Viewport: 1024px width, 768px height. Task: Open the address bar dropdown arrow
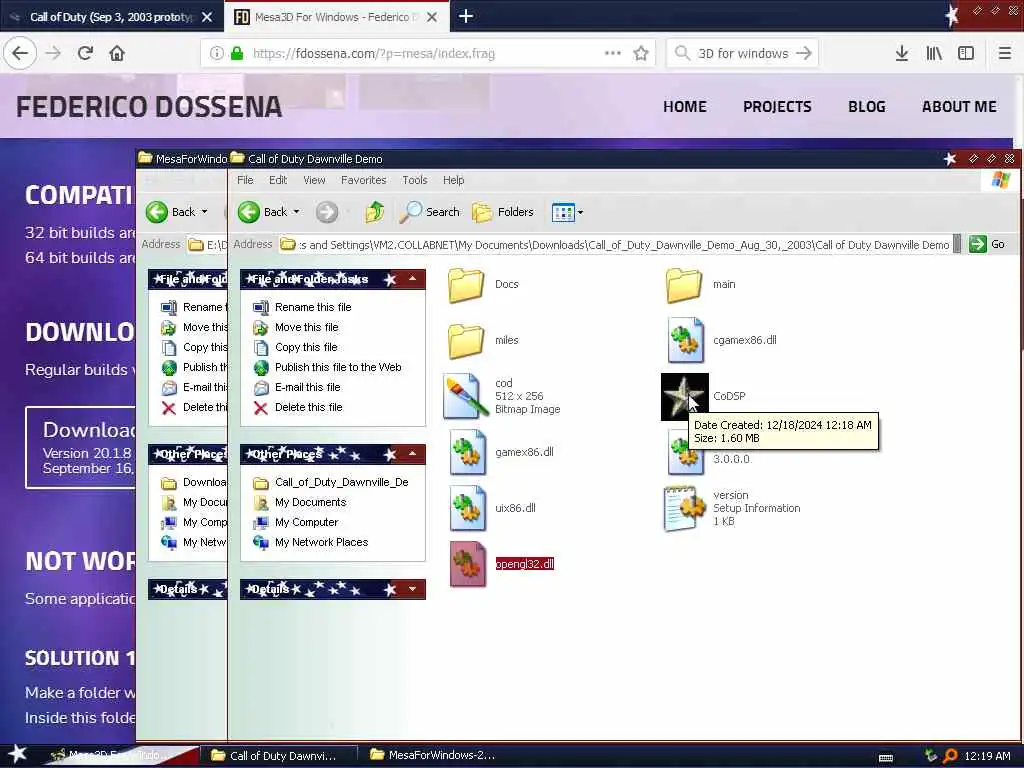coord(957,244)
